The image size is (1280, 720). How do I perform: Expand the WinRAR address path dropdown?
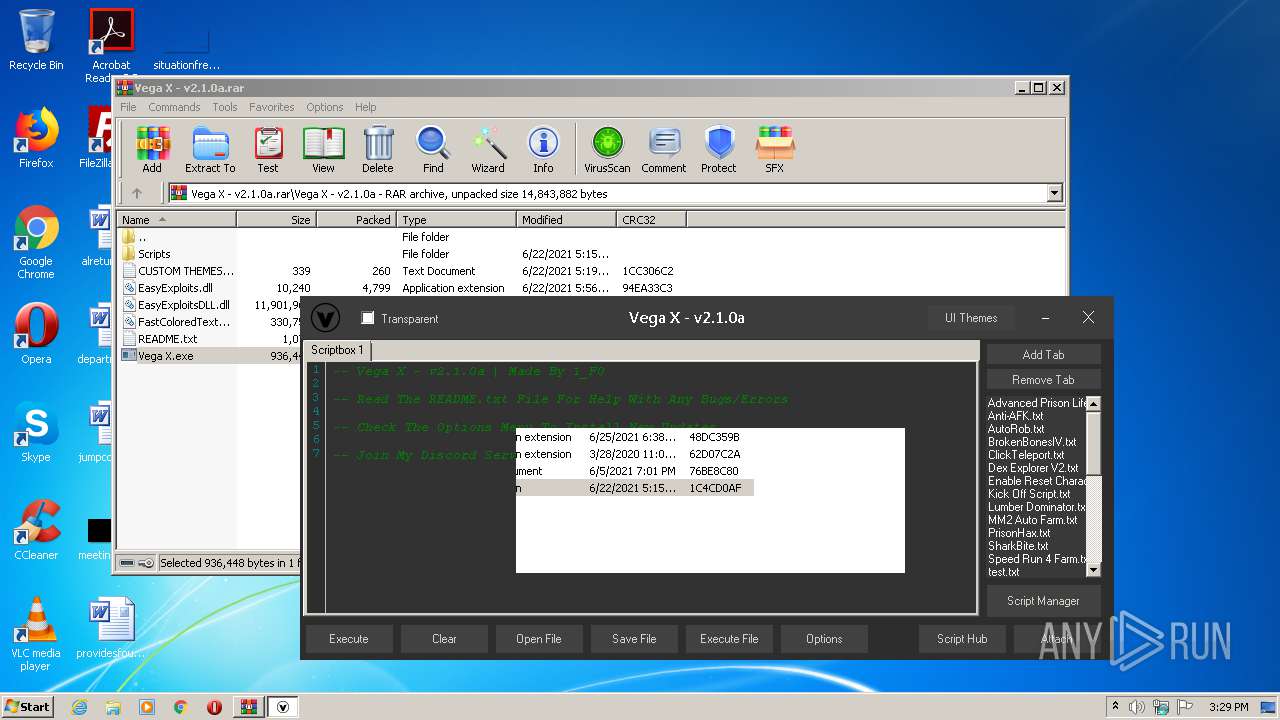pyautogui.click(x=1054, y=193)
